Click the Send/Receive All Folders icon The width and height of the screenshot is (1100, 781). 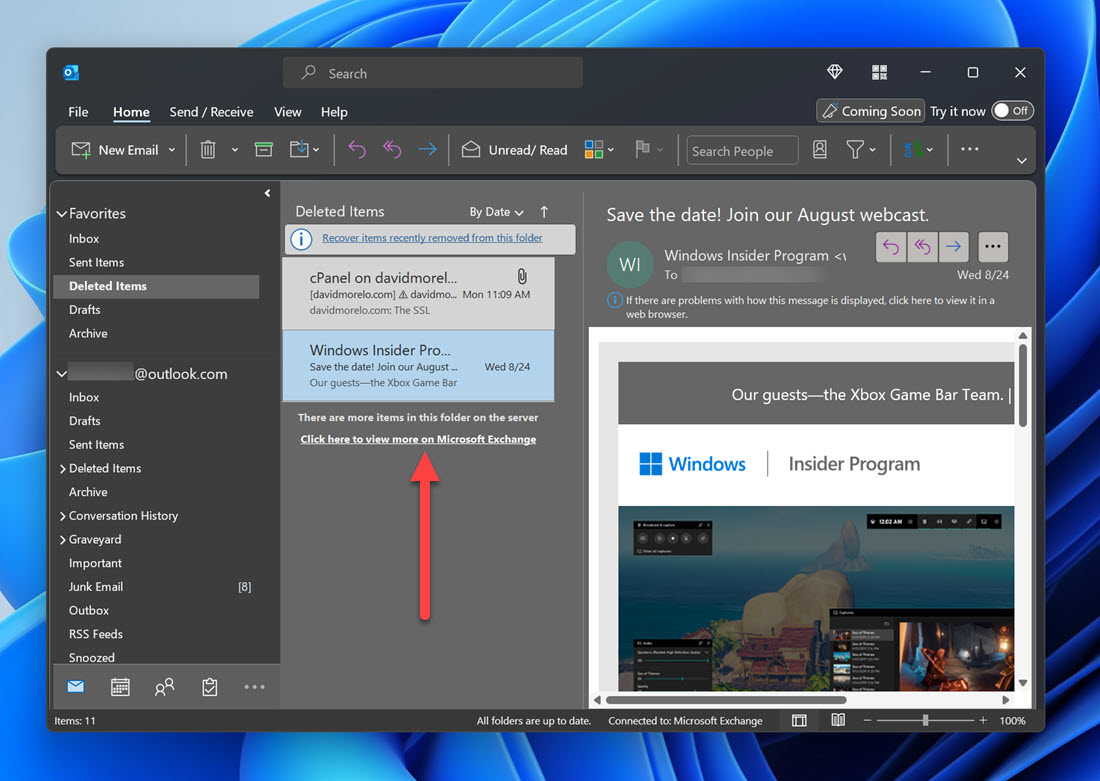tap(913, 149)
